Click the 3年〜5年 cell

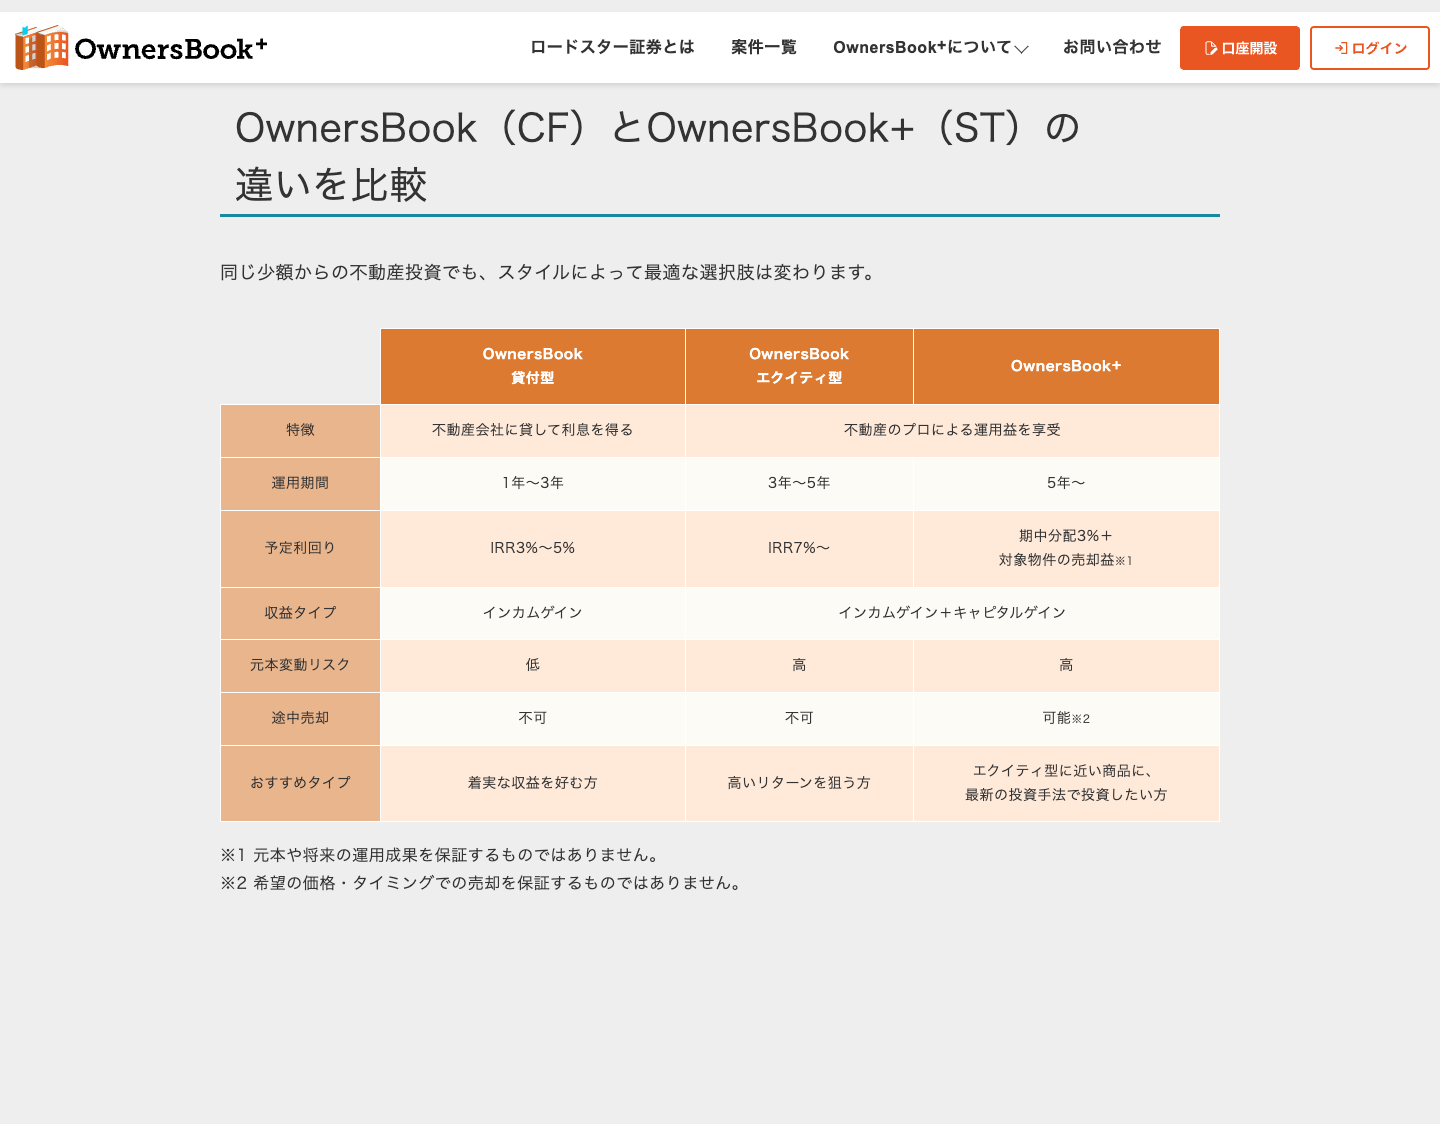click(x=799, y=483)
